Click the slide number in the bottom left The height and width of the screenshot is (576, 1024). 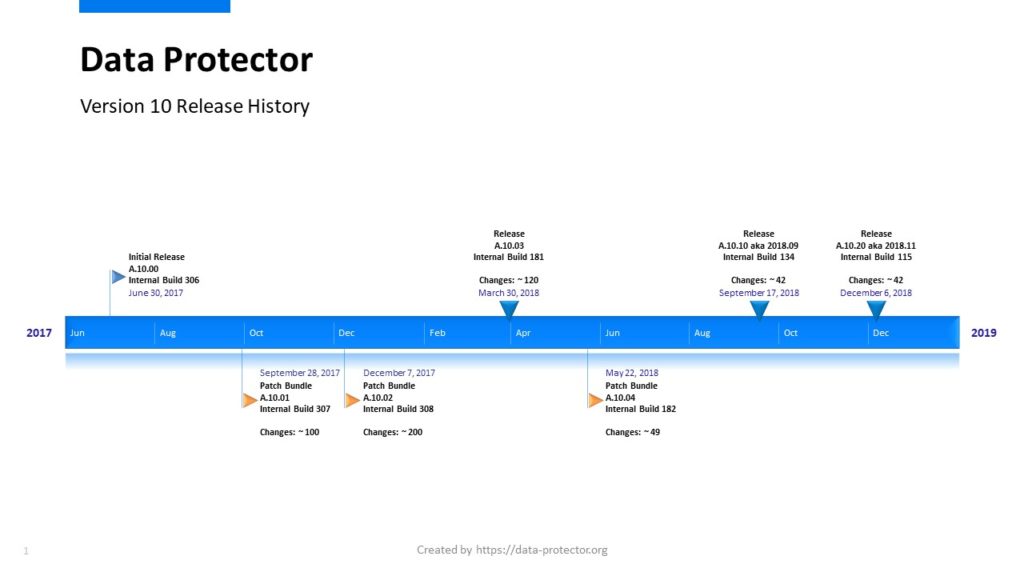(x=26, y=551)
